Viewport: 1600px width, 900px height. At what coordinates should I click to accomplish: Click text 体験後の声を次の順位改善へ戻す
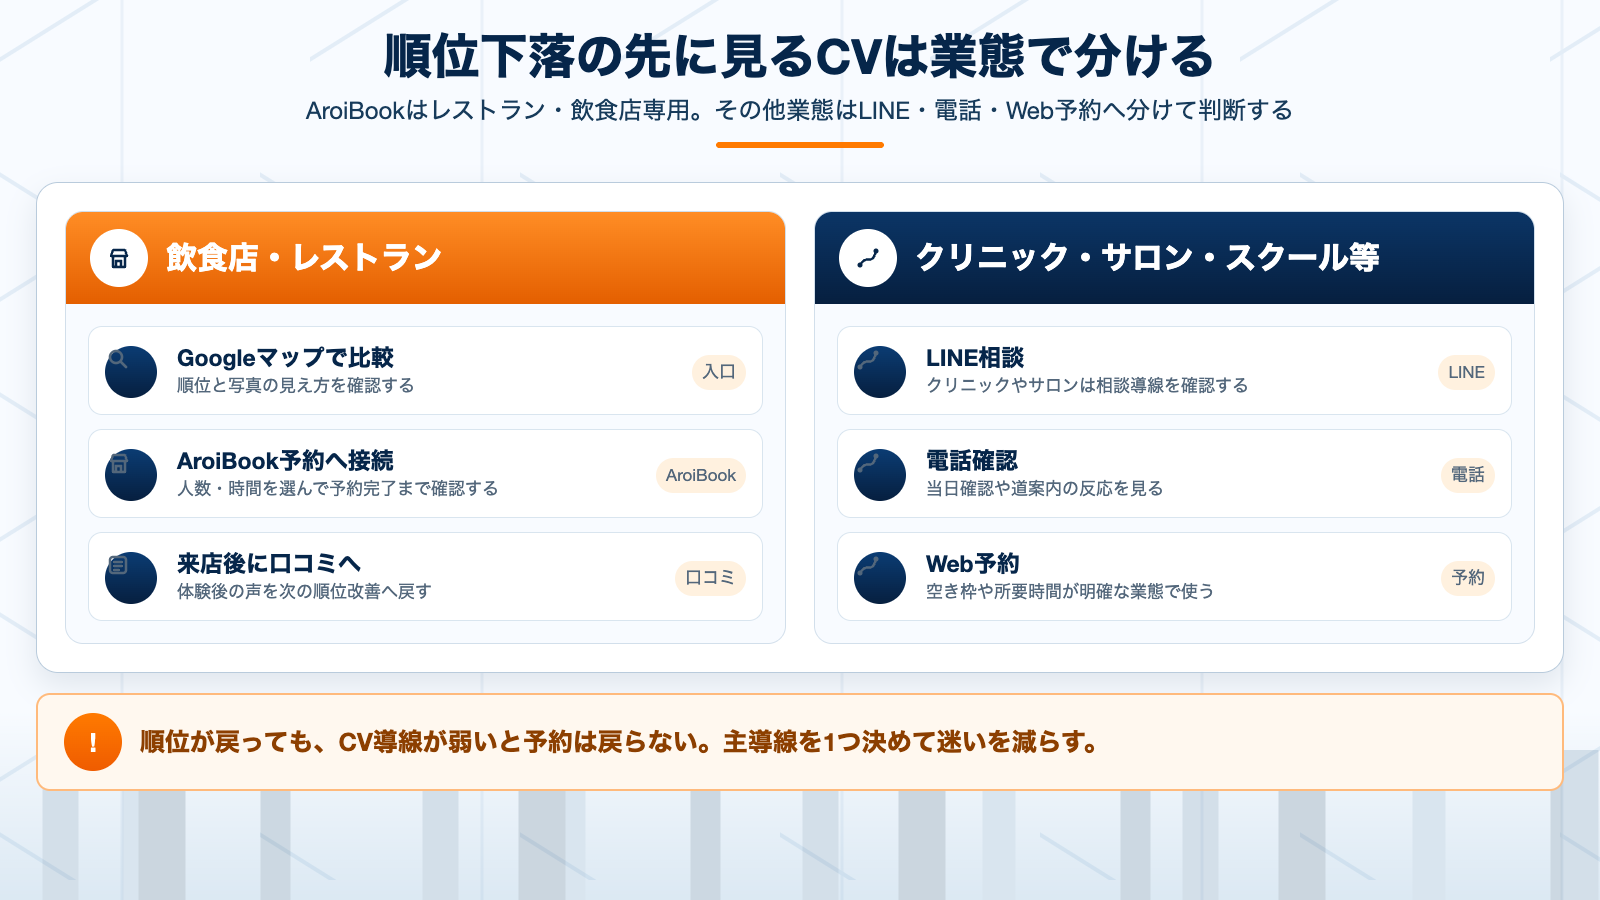304,592
